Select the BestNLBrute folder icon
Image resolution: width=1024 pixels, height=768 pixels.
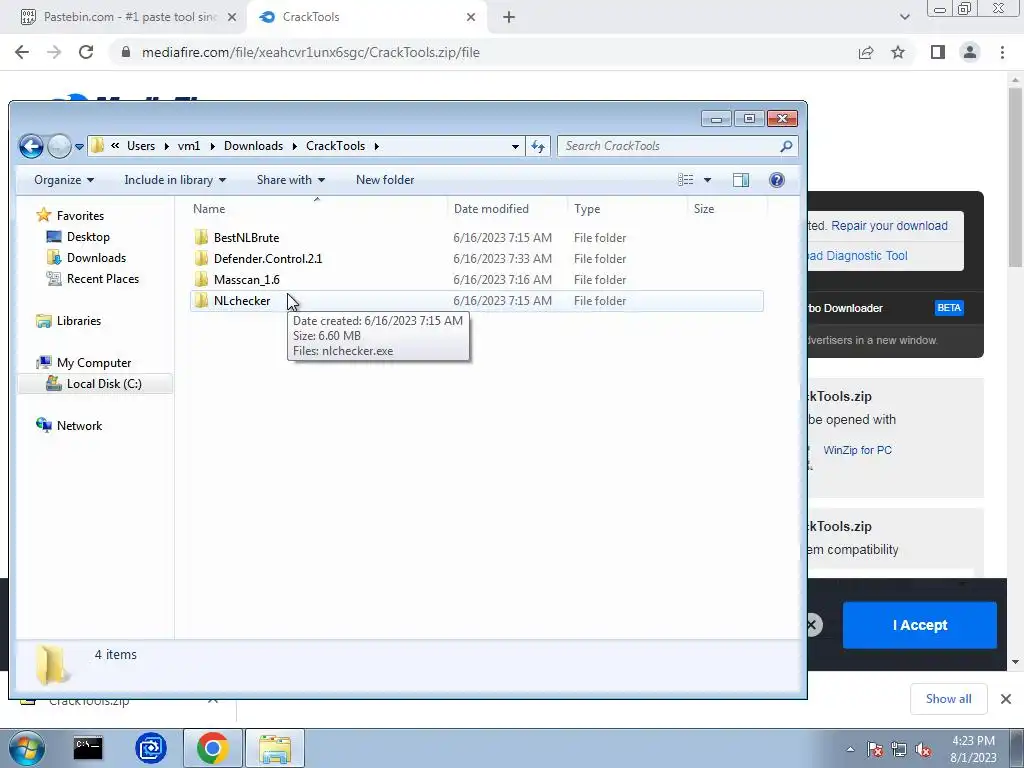[201, 237]
